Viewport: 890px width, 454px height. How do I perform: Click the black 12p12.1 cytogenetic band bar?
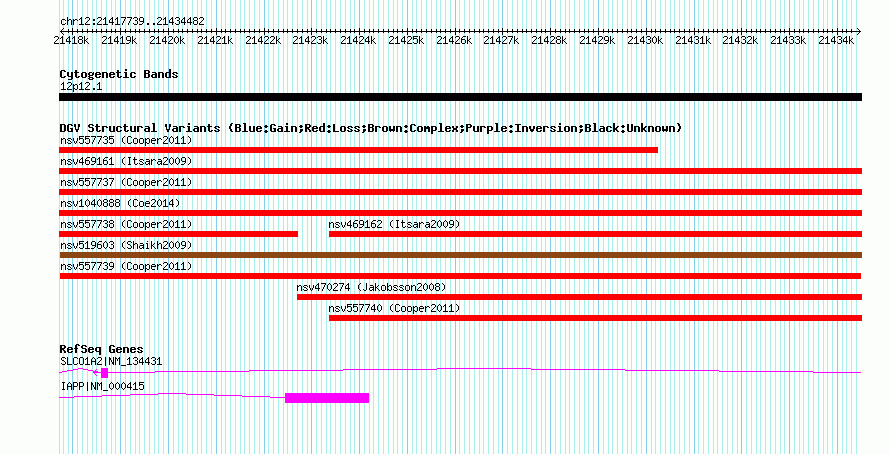click(460, 97)
